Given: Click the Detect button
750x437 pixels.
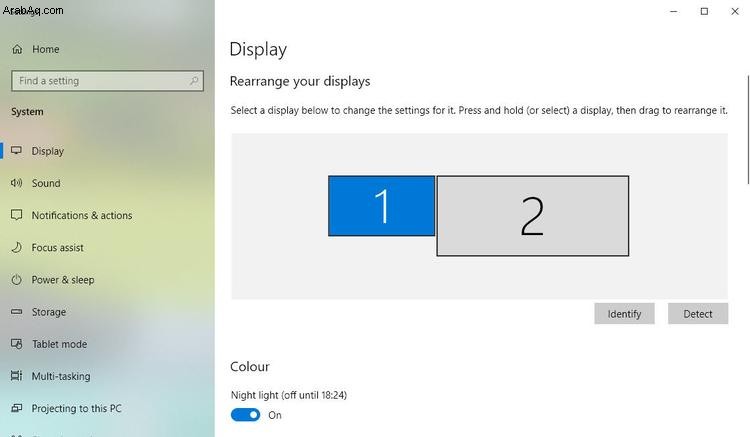Looking at the screenshot, I should pyautogui.click(x=698, y=314).
